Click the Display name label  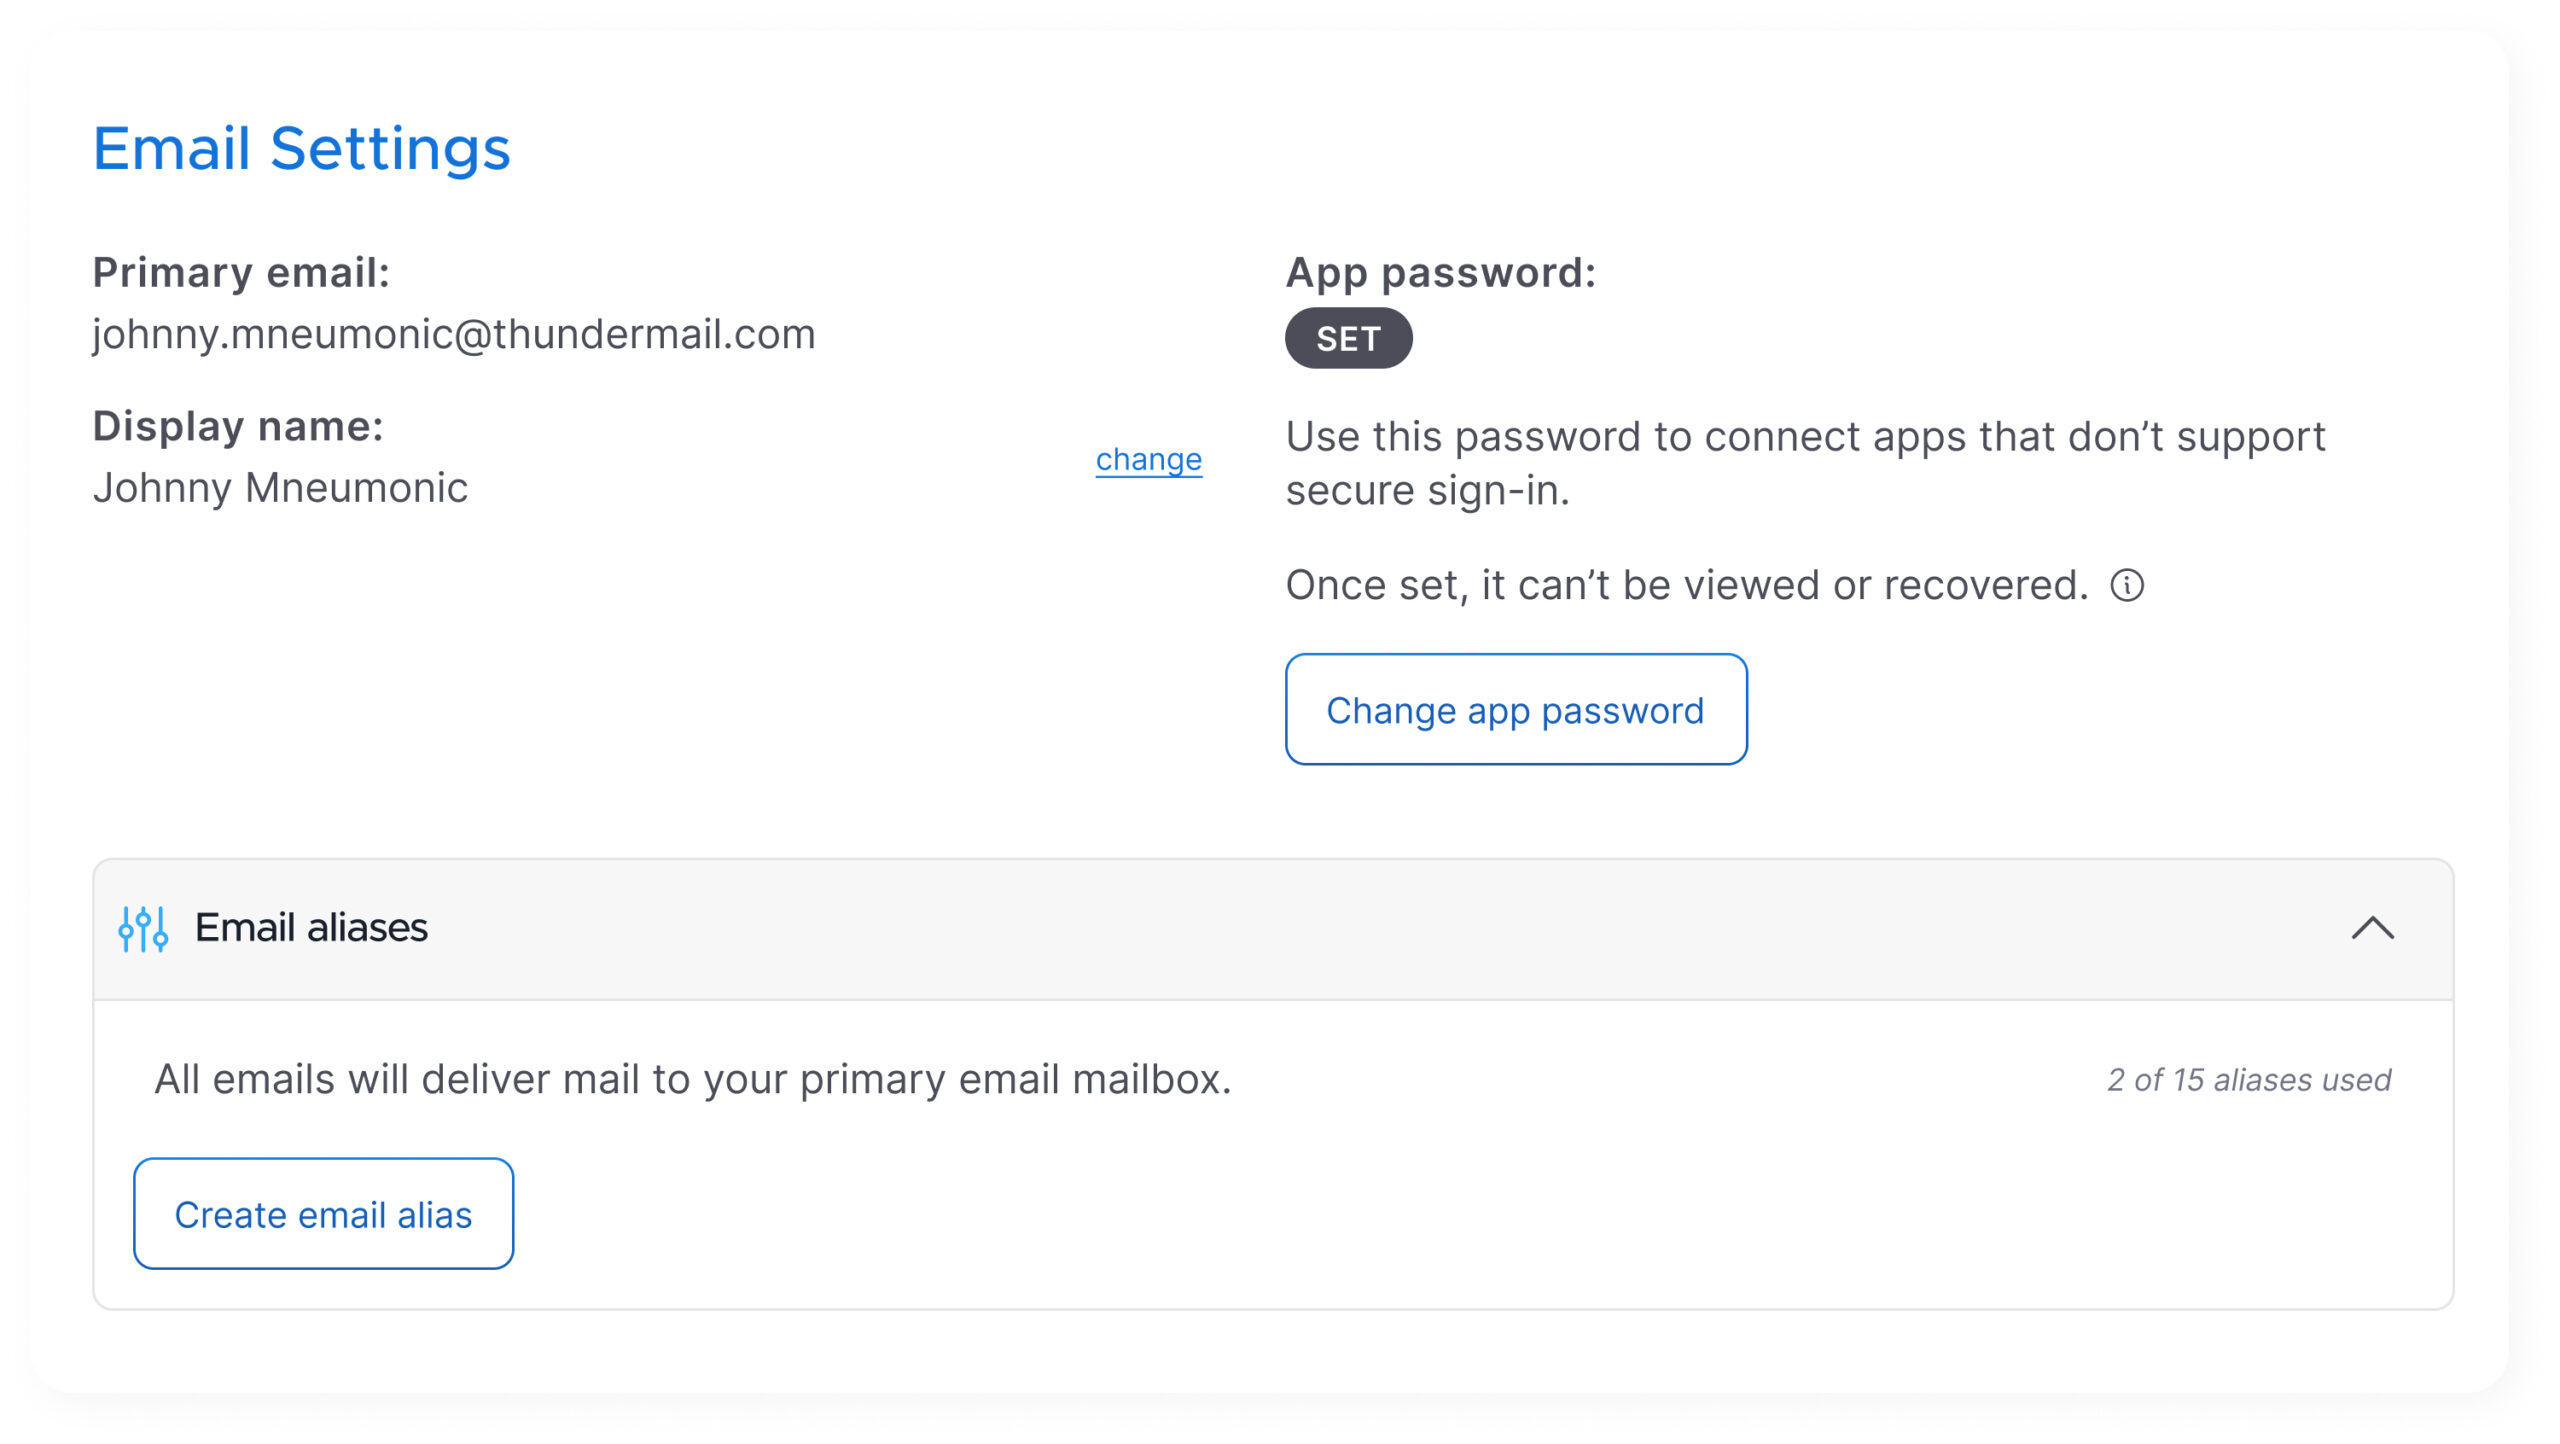(238, 427)
